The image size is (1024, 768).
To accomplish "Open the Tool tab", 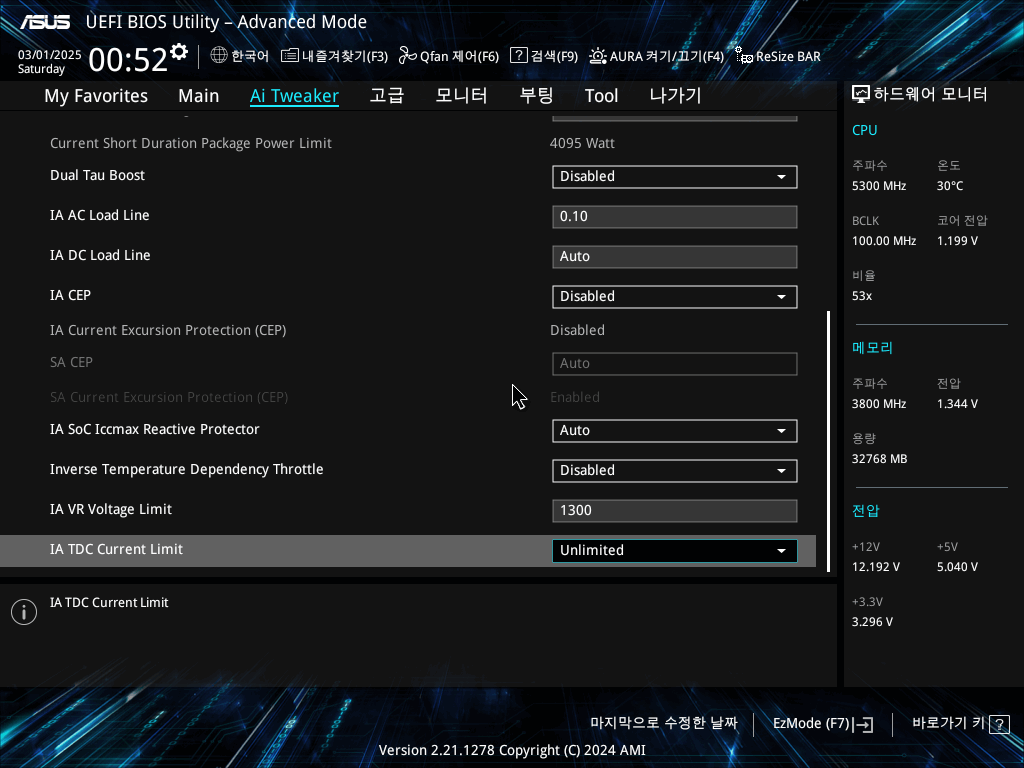I will pos(601,96).
